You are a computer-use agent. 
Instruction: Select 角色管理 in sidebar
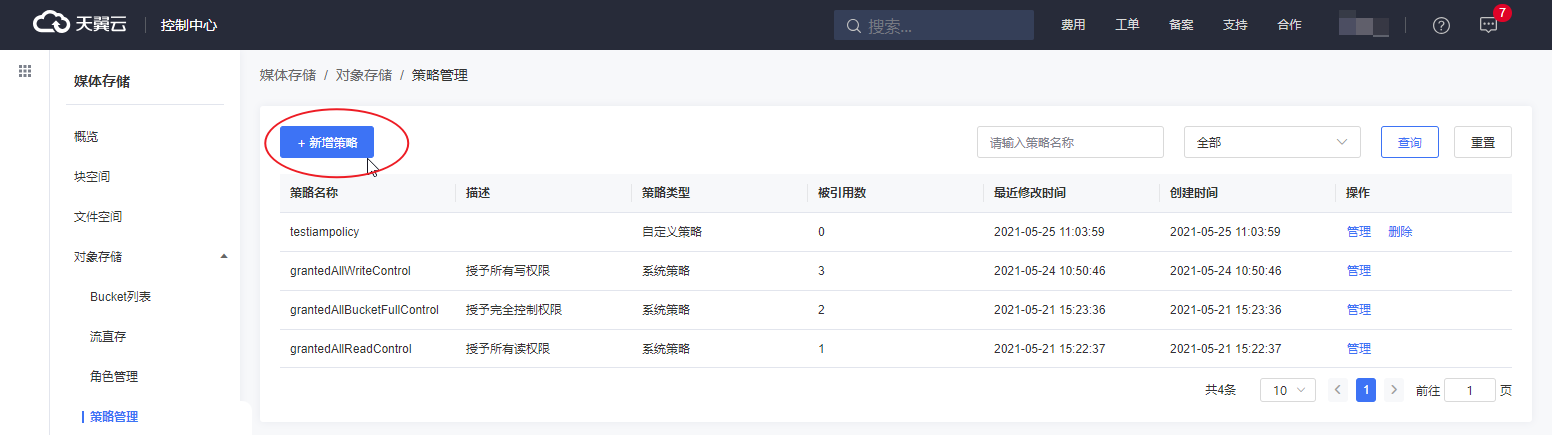click(114, 377)
